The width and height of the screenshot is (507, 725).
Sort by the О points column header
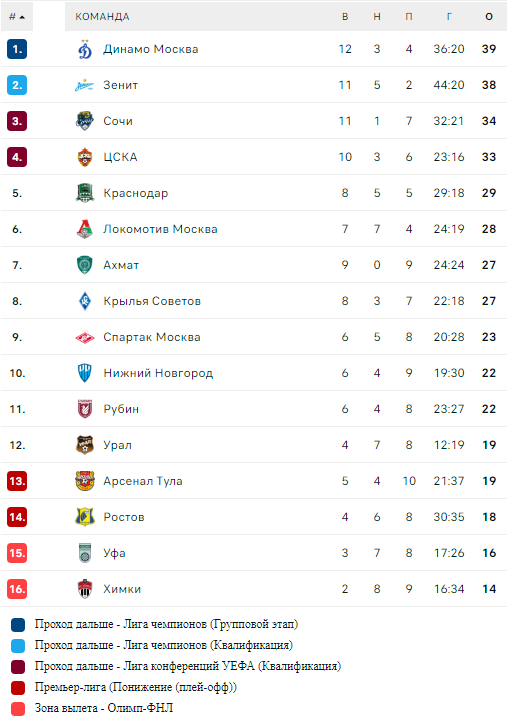489,17
